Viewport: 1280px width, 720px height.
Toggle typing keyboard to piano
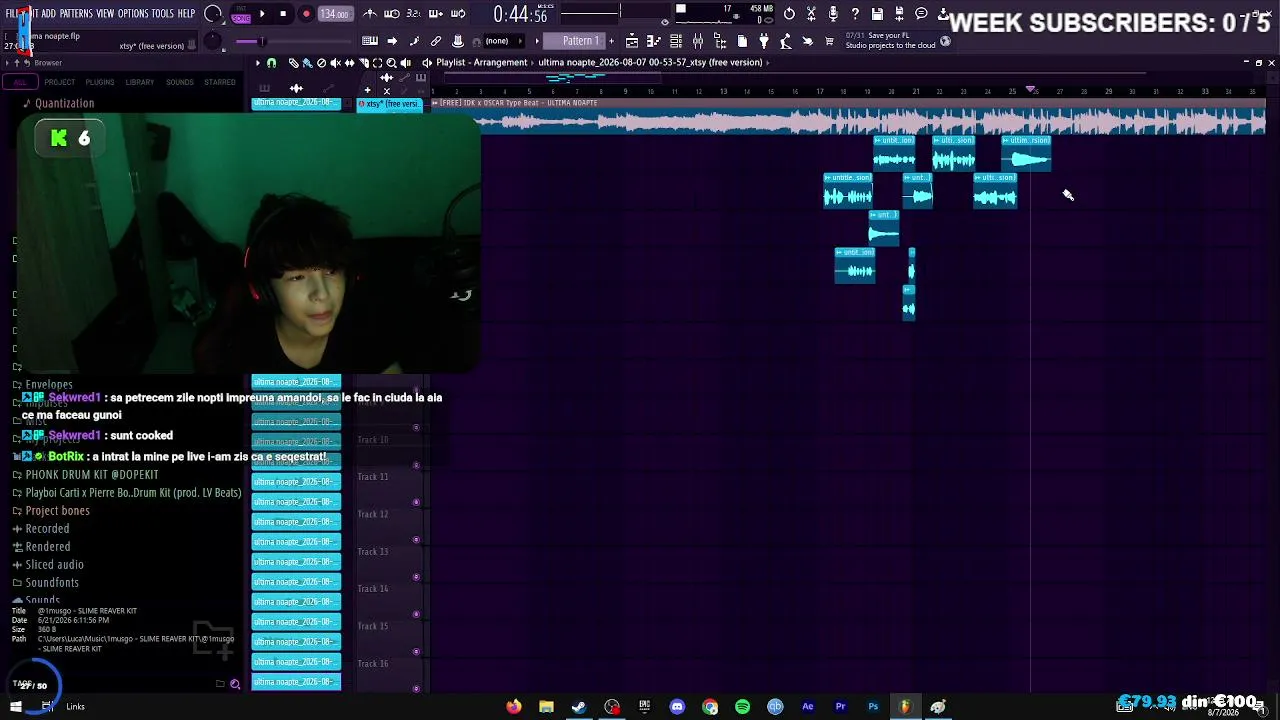(x=370, y=41)
